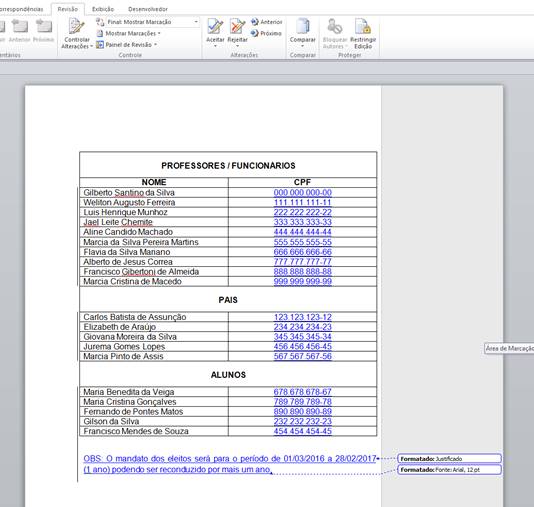The image size is (534, 507).
Task: Click the PAIS section heading
Action: point(228,300)
